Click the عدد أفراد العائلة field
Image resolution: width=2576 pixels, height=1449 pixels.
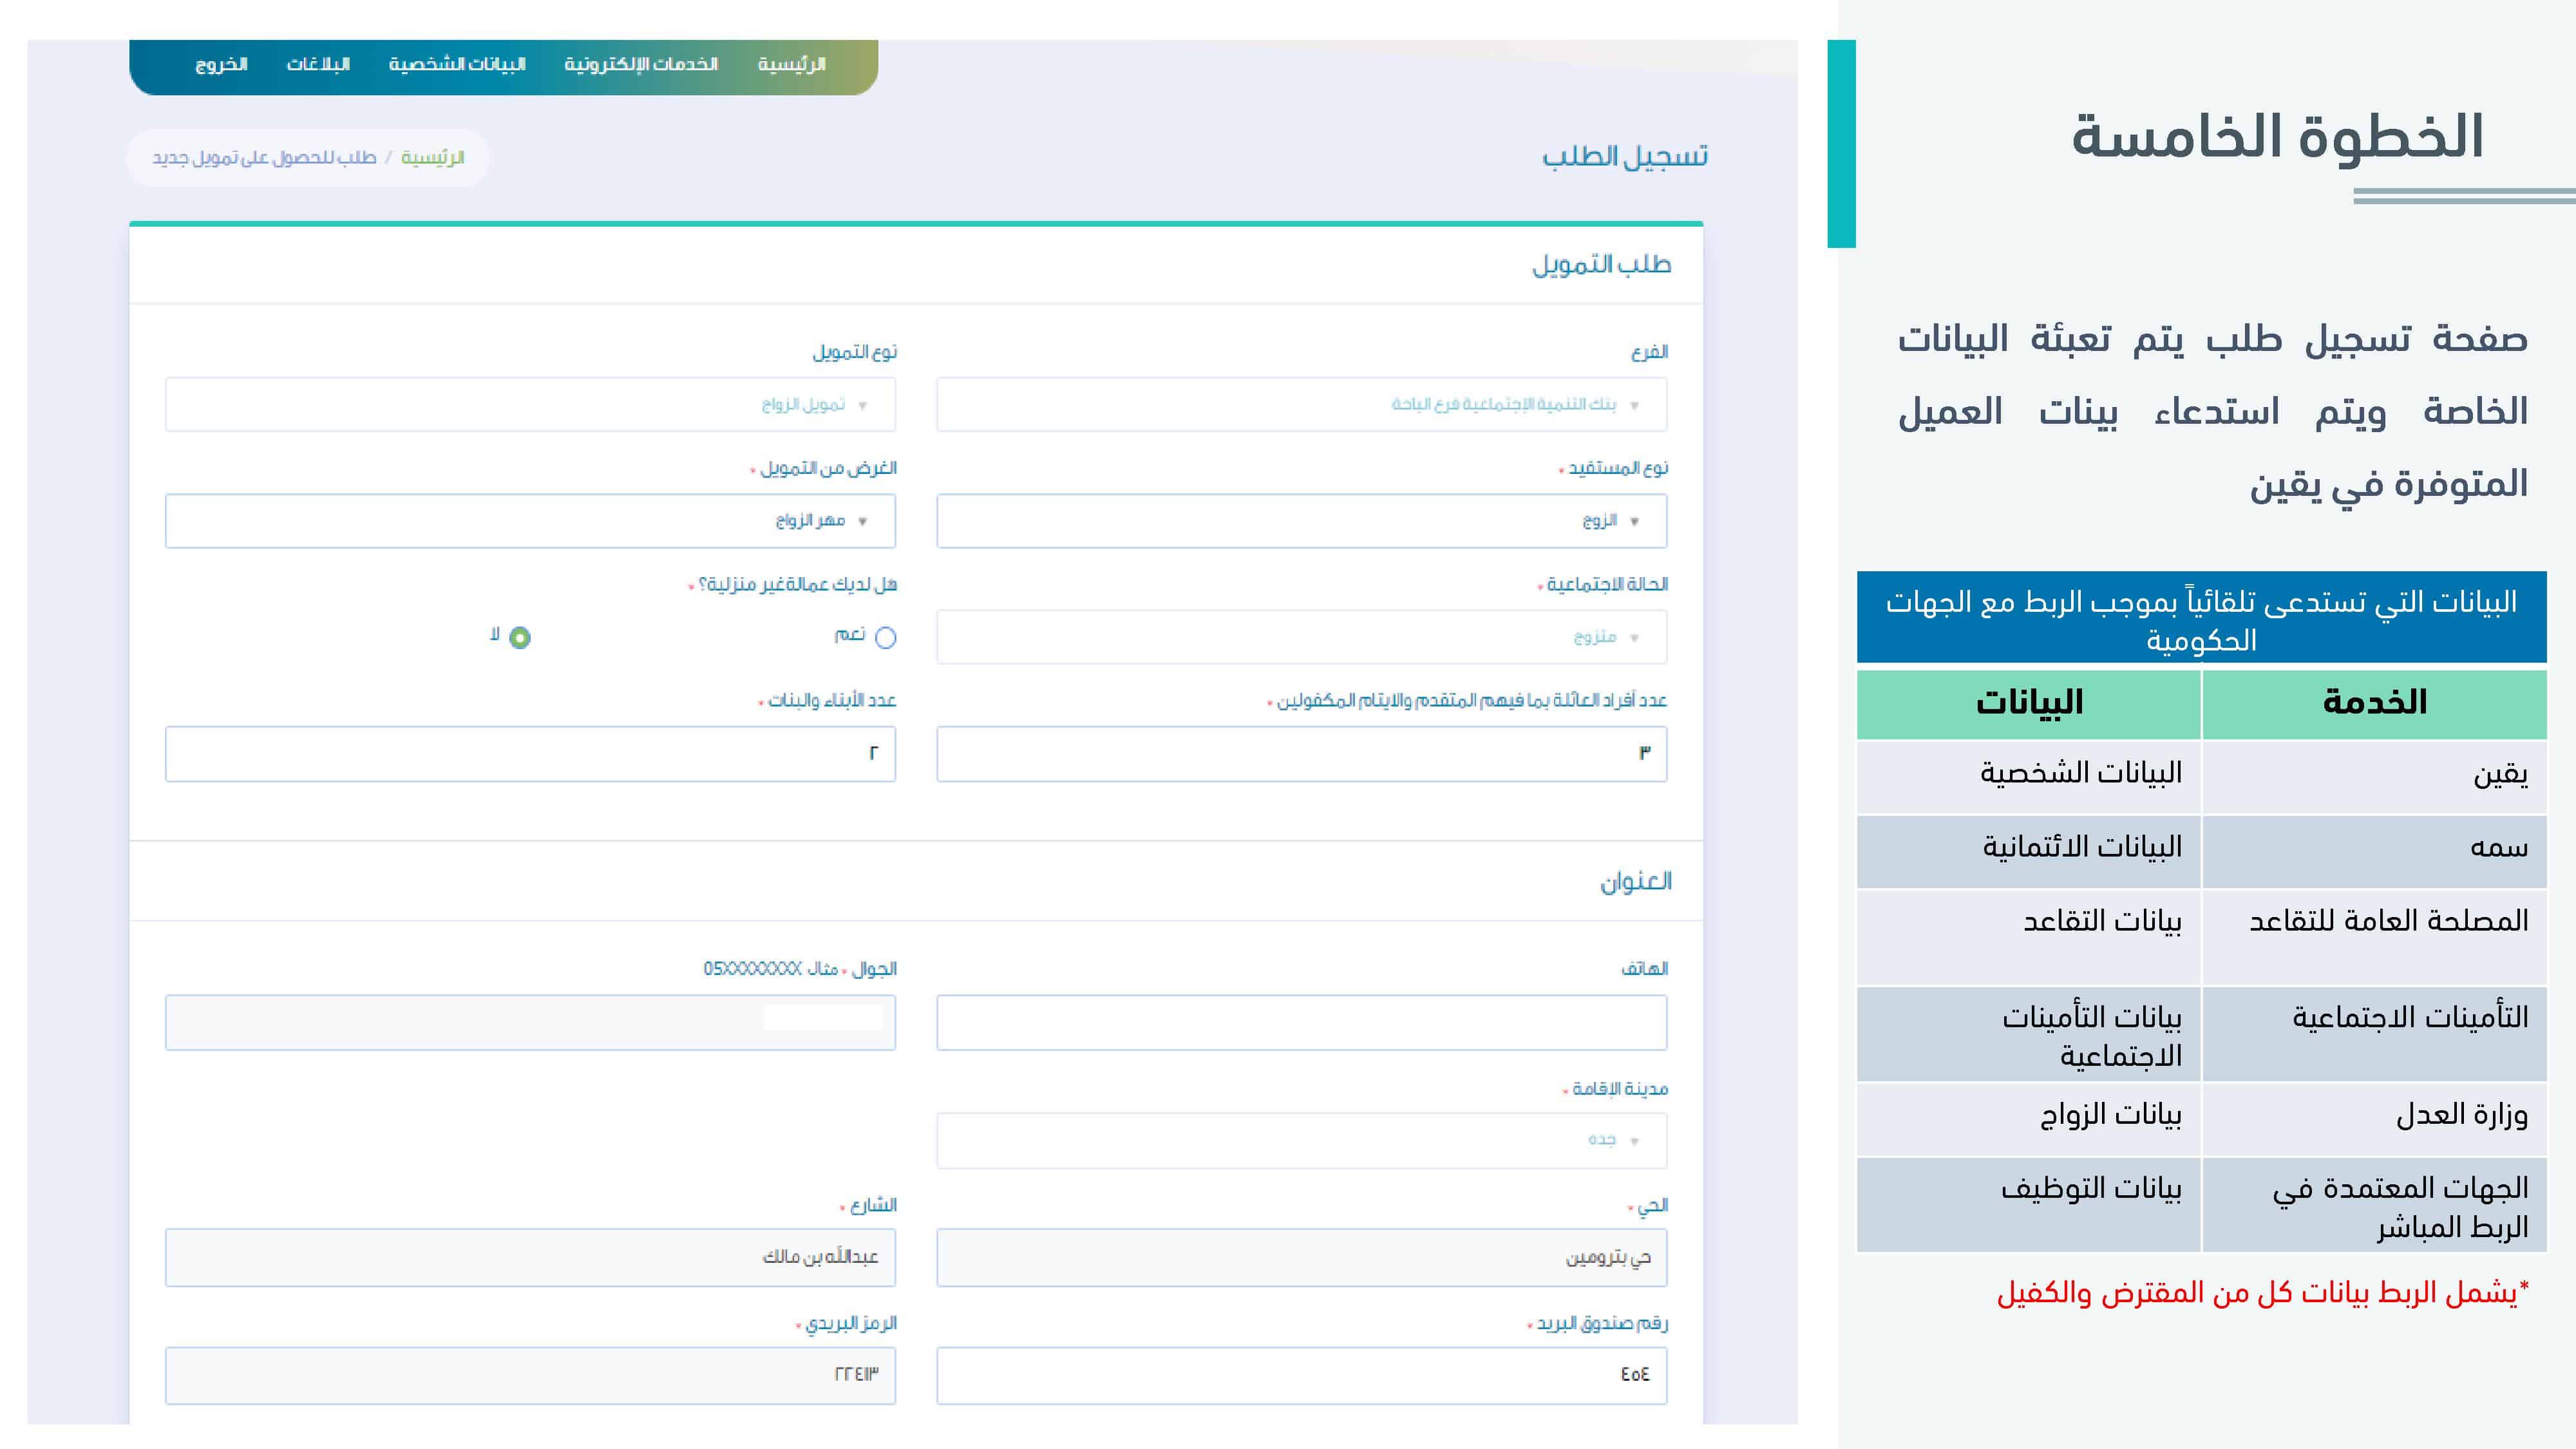(1301, 753)
